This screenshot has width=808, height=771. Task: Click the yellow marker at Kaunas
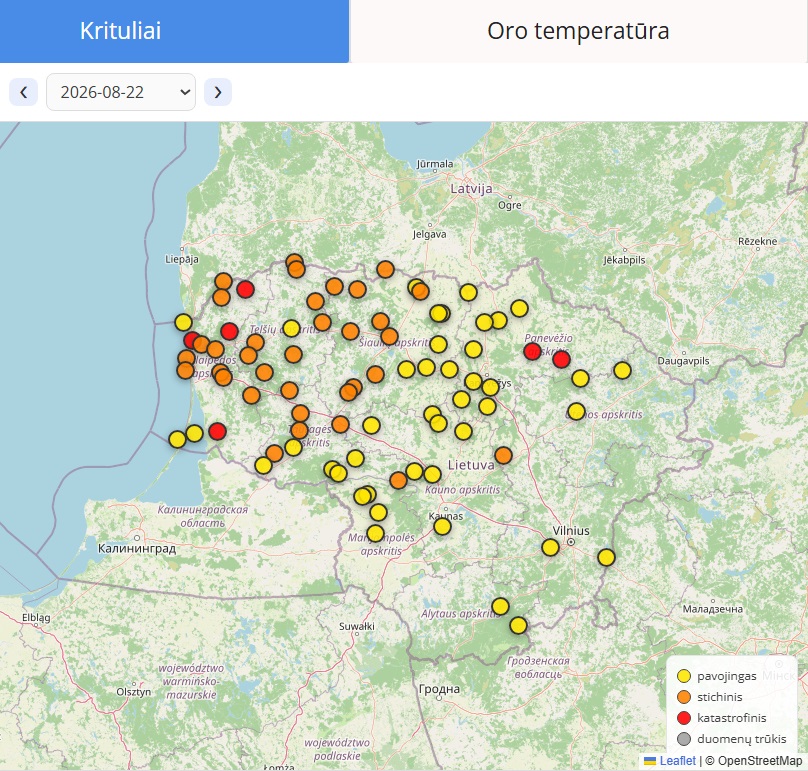pyautogui.click(x=442, y=526)
